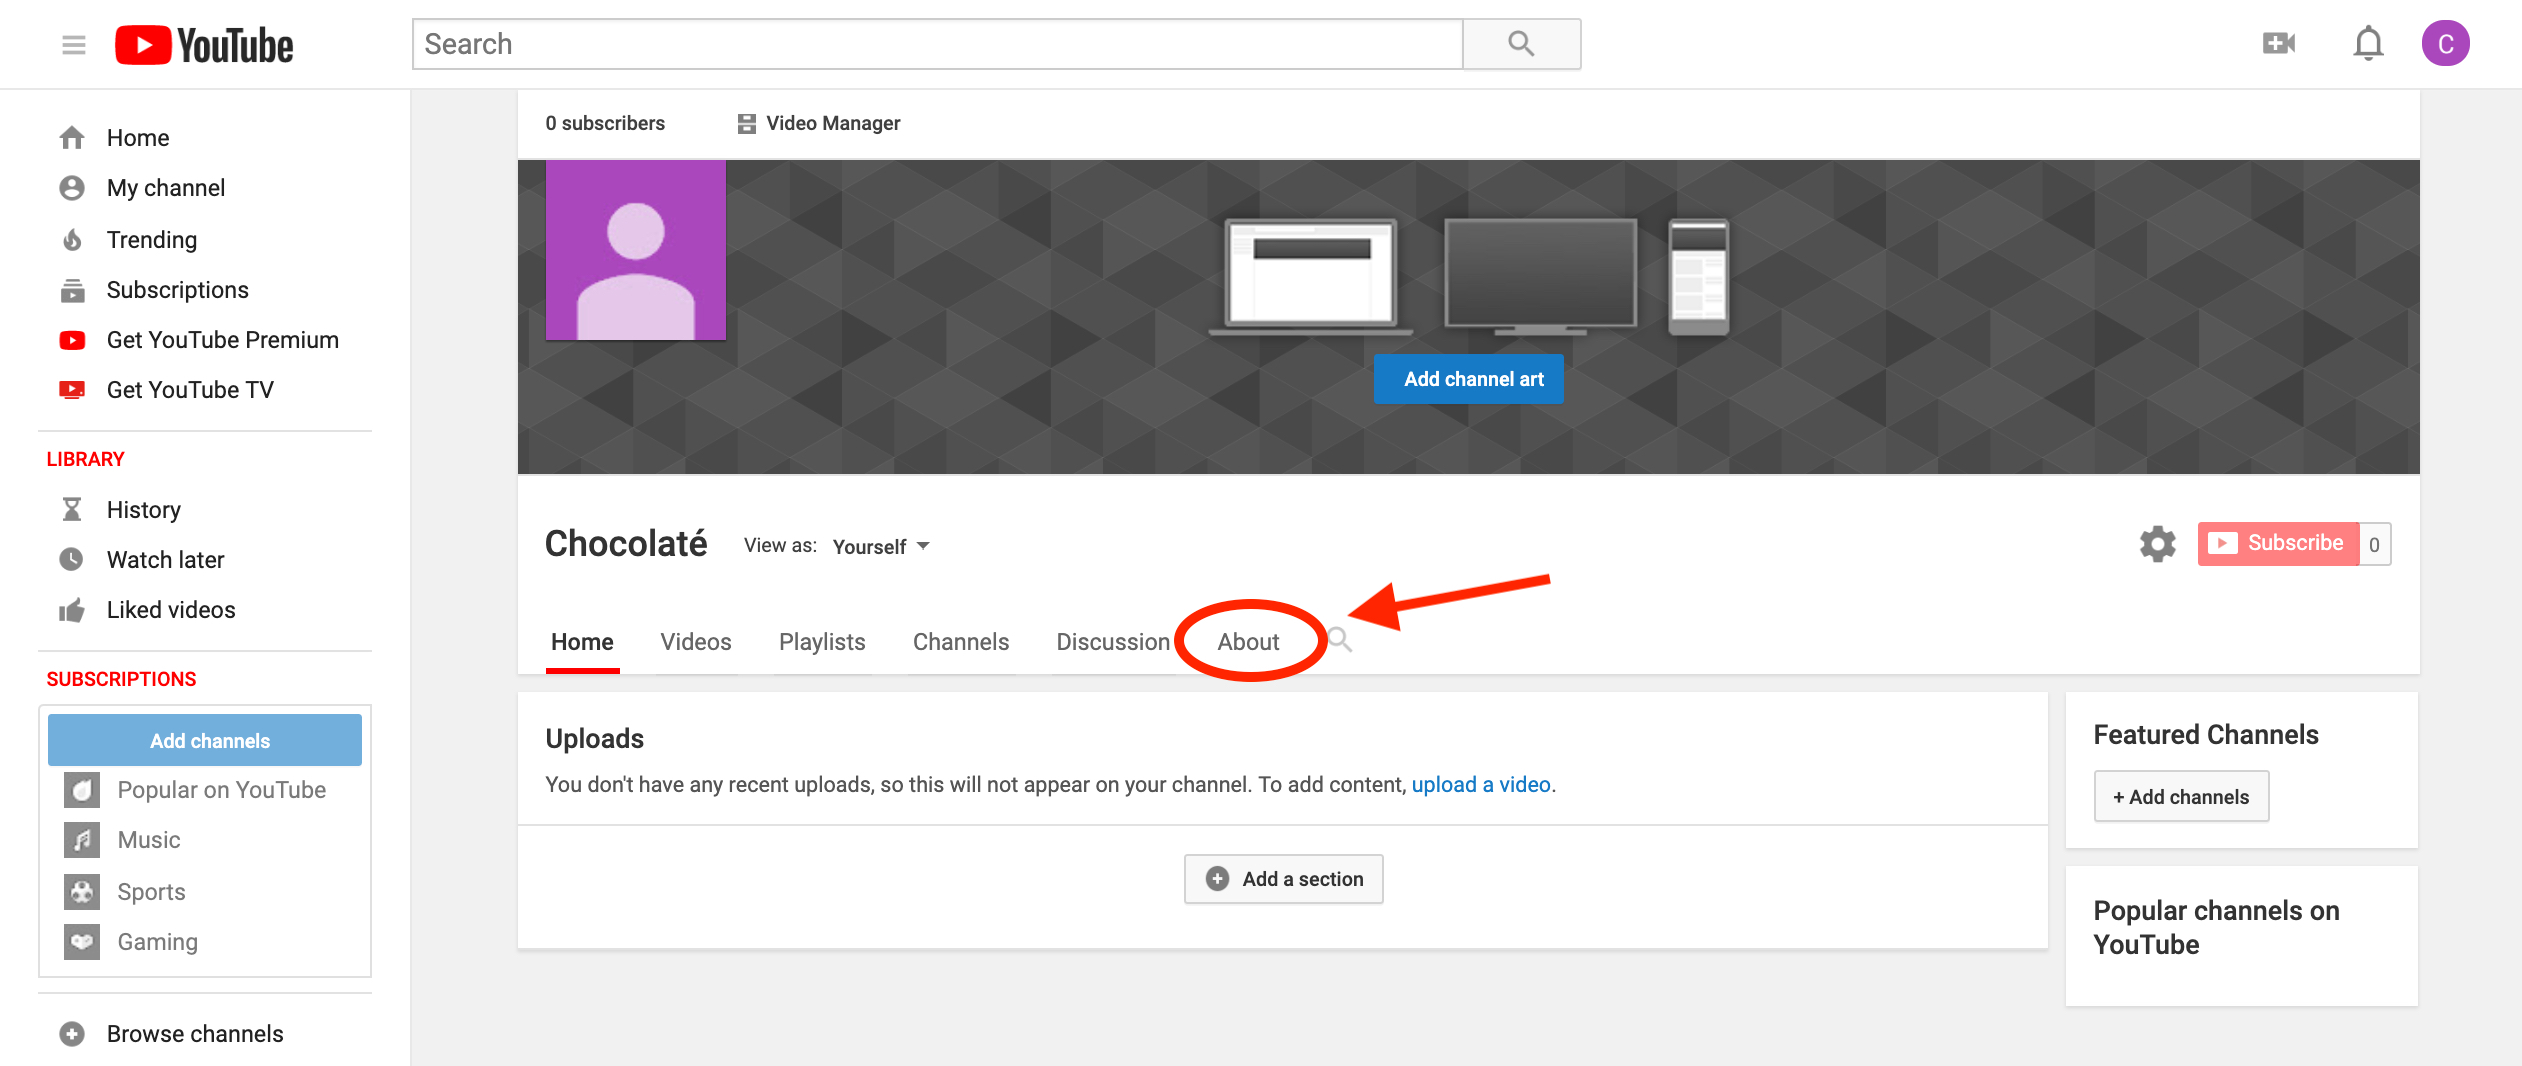Image resolution: width=2522 pixels, height=1066 pixels.
Task: Click the Home house icon in sidebar
Action: pos(72,138)
